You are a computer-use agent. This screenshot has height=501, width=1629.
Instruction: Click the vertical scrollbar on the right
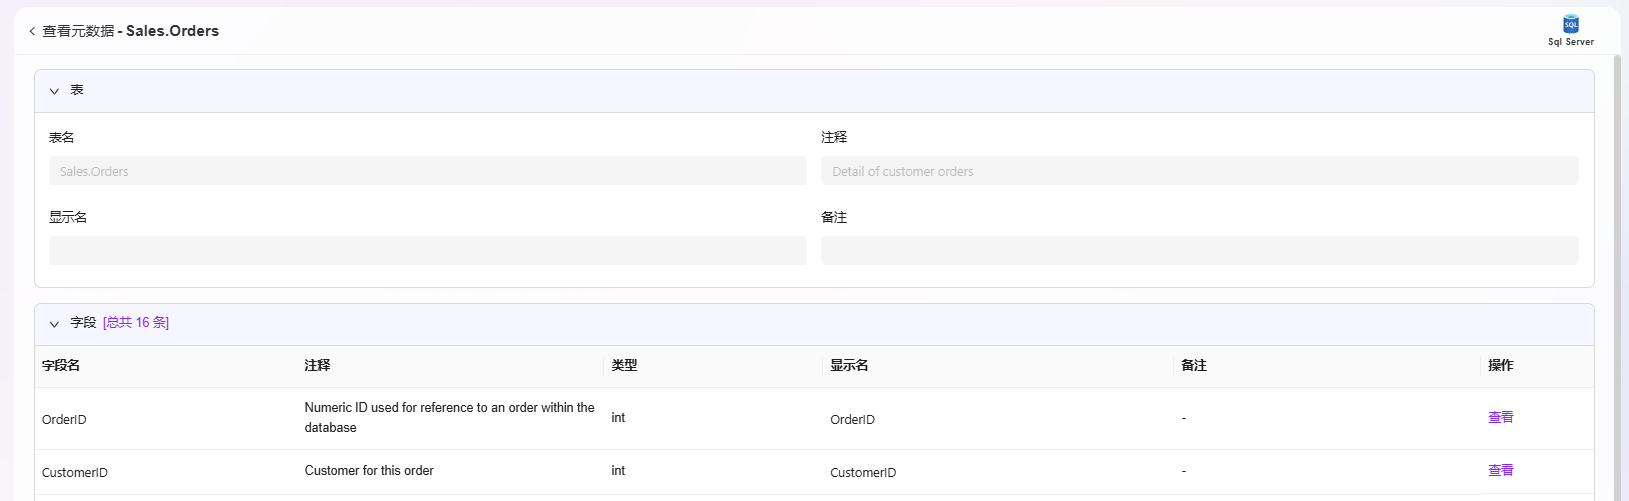tap(1618, 278)
